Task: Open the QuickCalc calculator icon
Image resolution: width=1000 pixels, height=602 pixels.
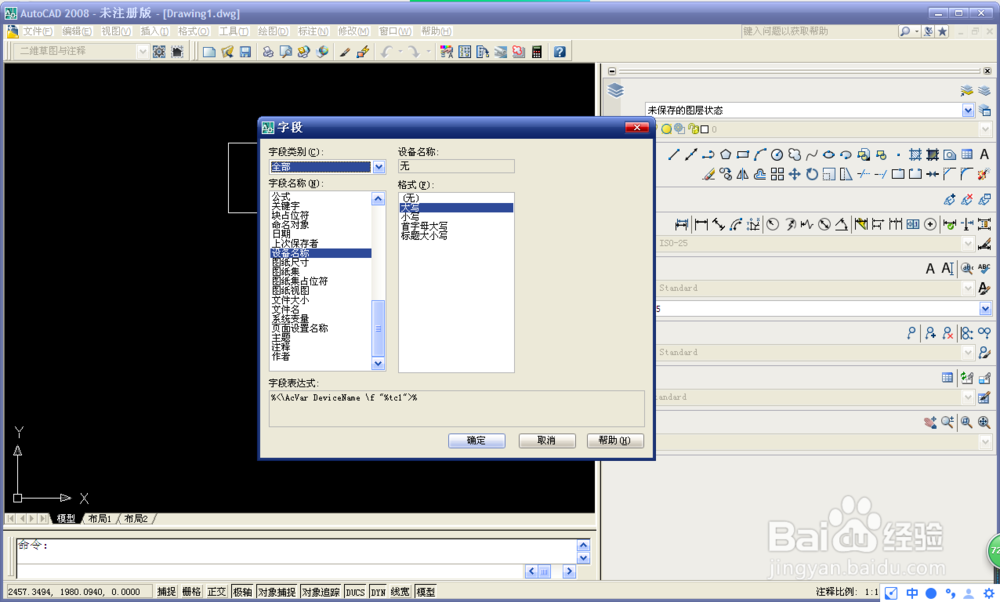Action: coord(536,52)
